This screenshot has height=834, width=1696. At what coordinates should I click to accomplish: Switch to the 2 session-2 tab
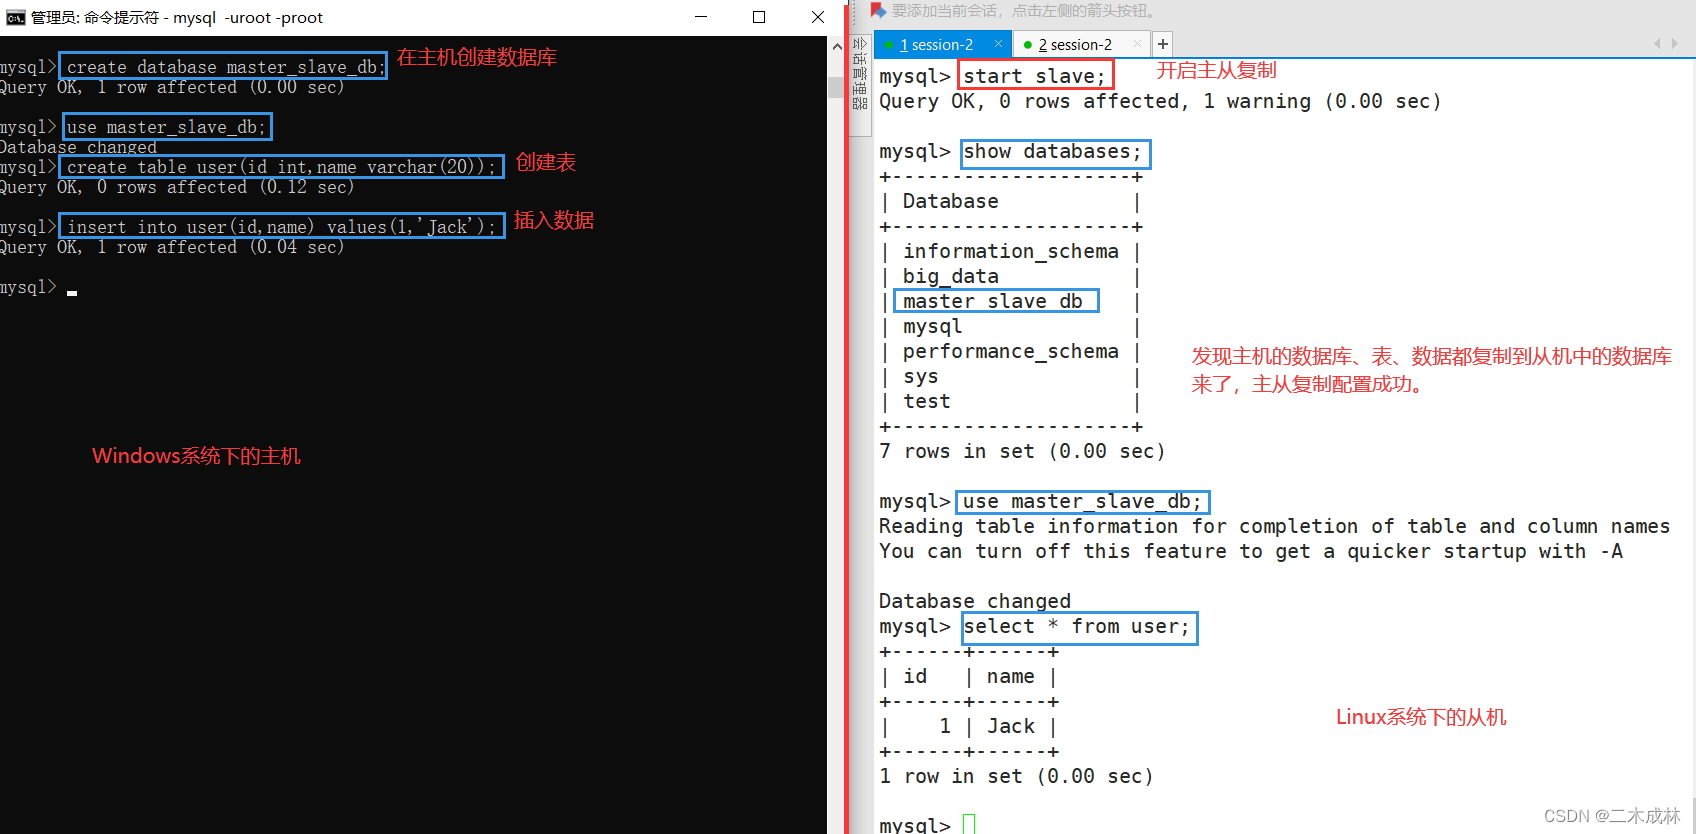coord(1075,45)
